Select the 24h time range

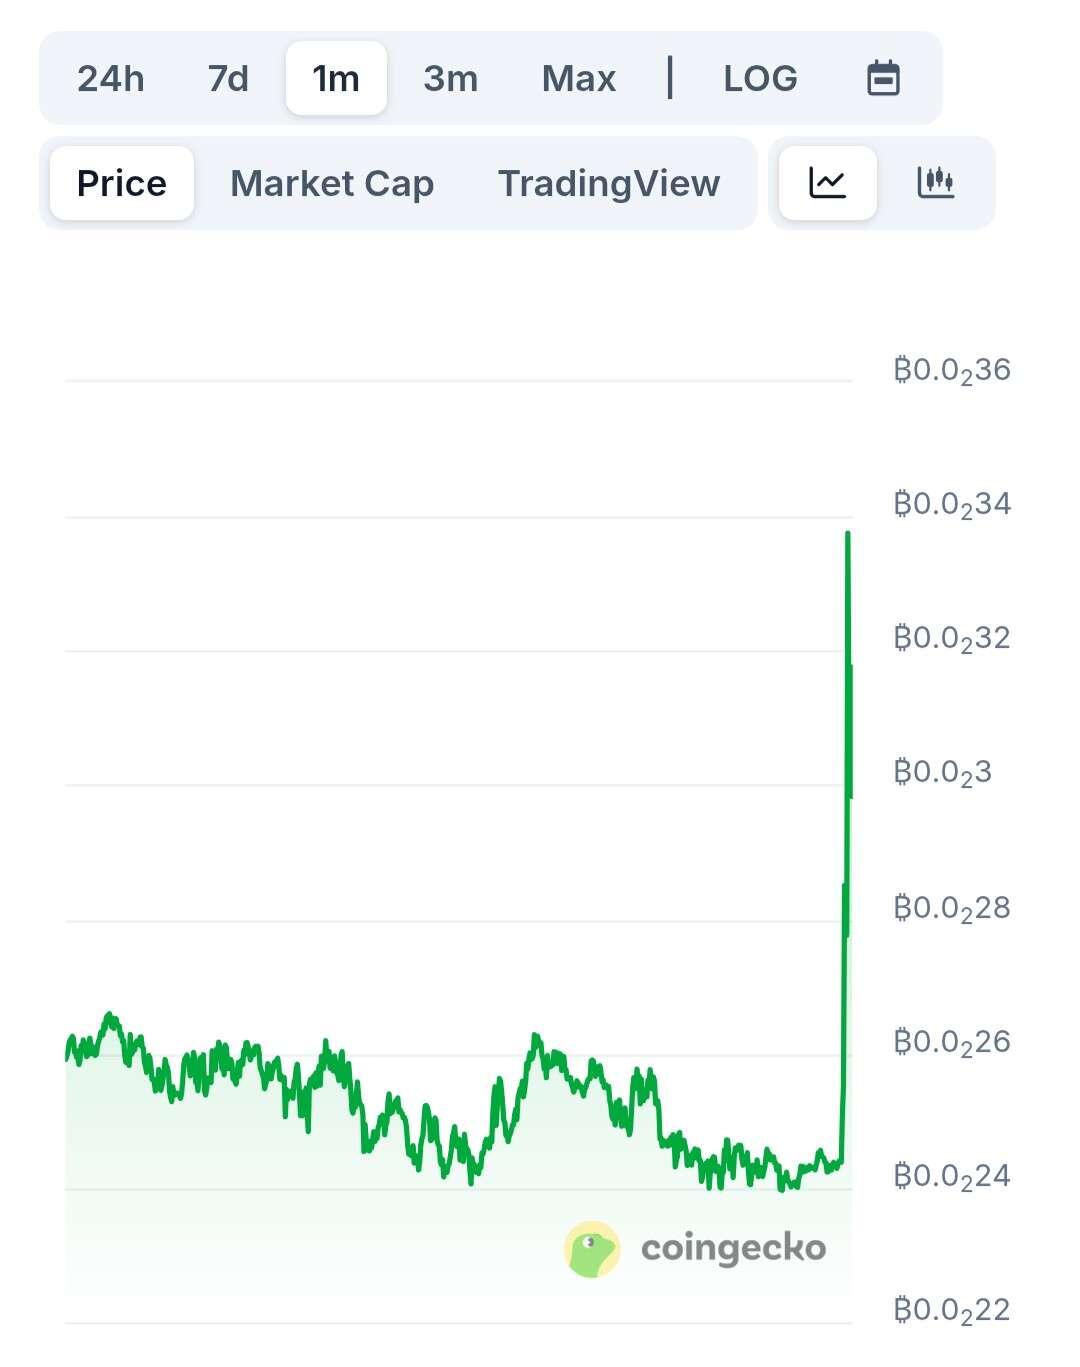pyautogui.click(x=111, y=78)
